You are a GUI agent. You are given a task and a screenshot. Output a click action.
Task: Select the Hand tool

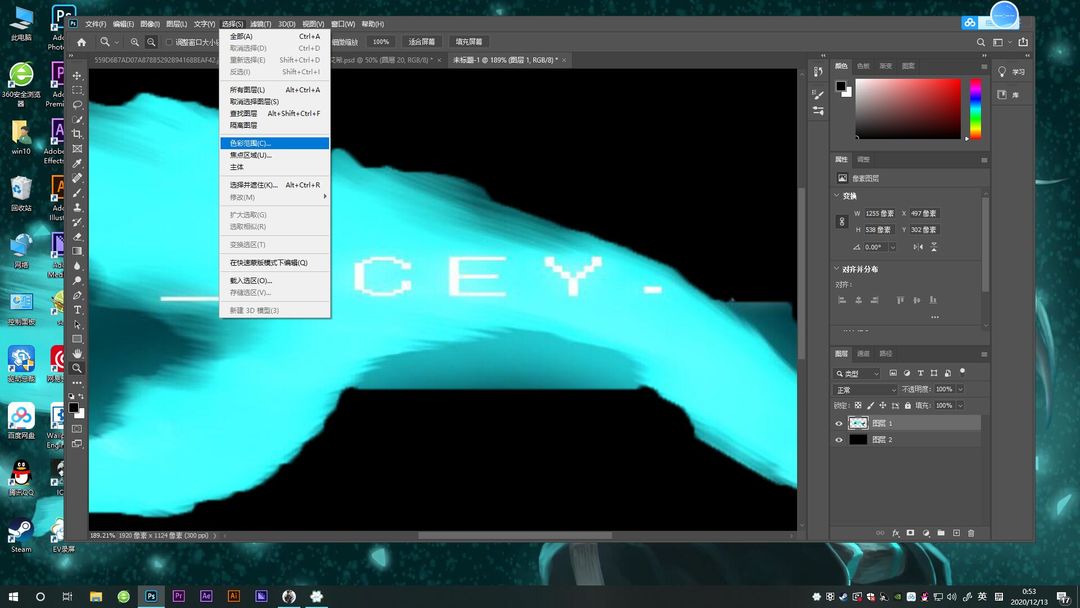pos(77,353)
